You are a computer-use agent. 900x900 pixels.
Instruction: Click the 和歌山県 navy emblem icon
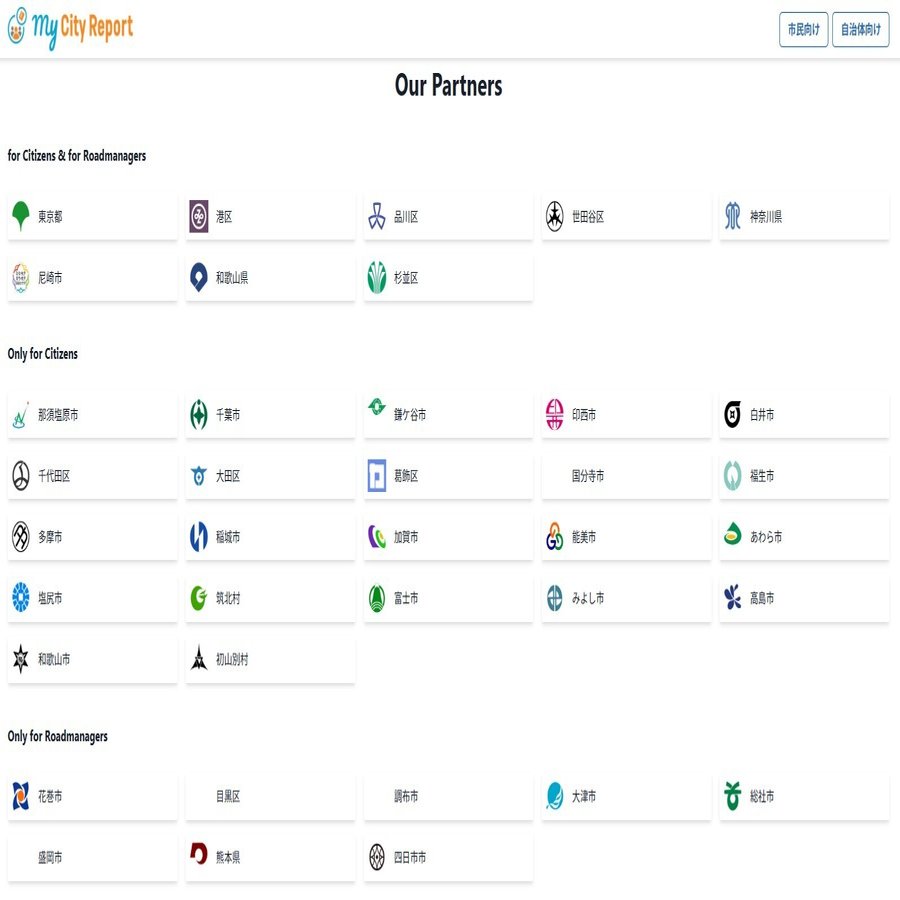tap(199, 277)
